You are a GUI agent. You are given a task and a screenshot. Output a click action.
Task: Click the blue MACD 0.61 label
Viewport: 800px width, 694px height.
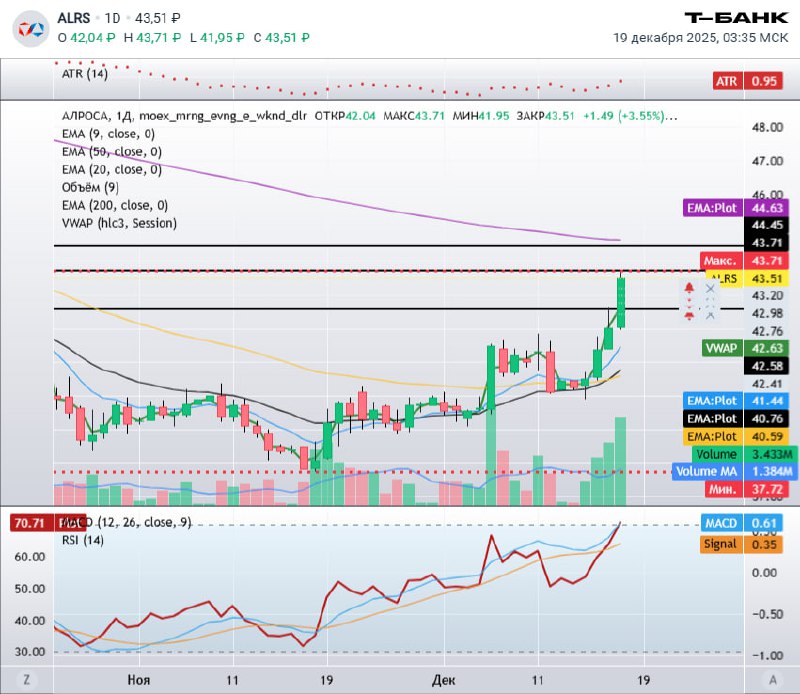click(x=743, y=524)
